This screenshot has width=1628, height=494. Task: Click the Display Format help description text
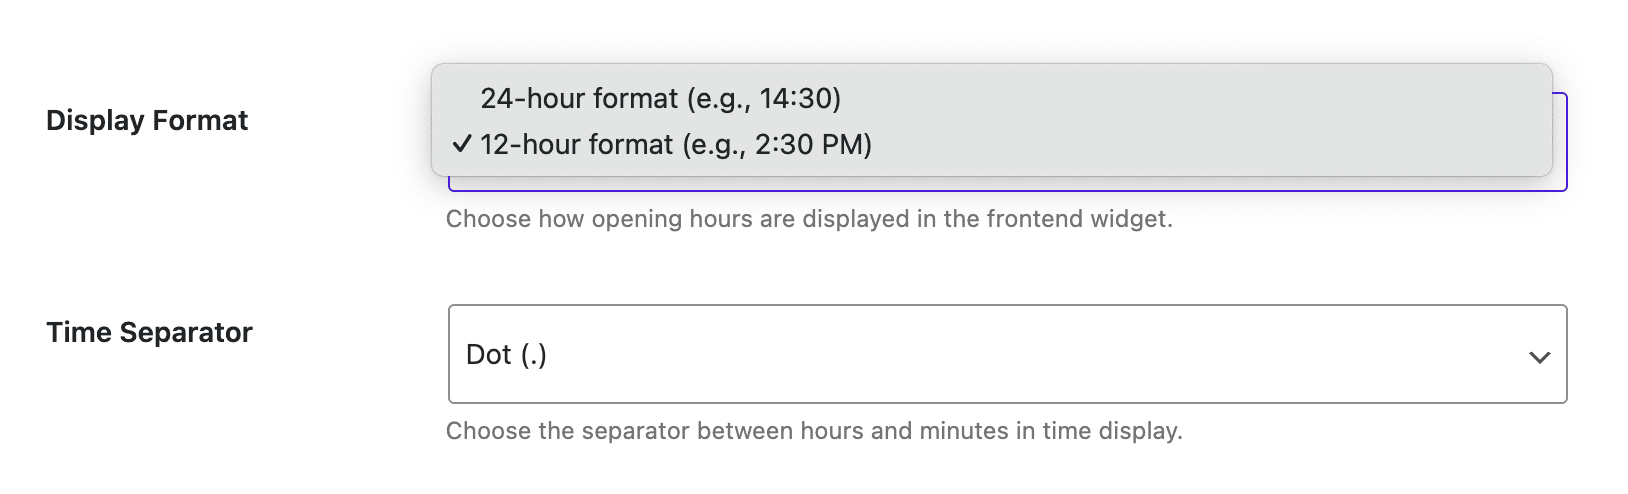pos(808,219)
